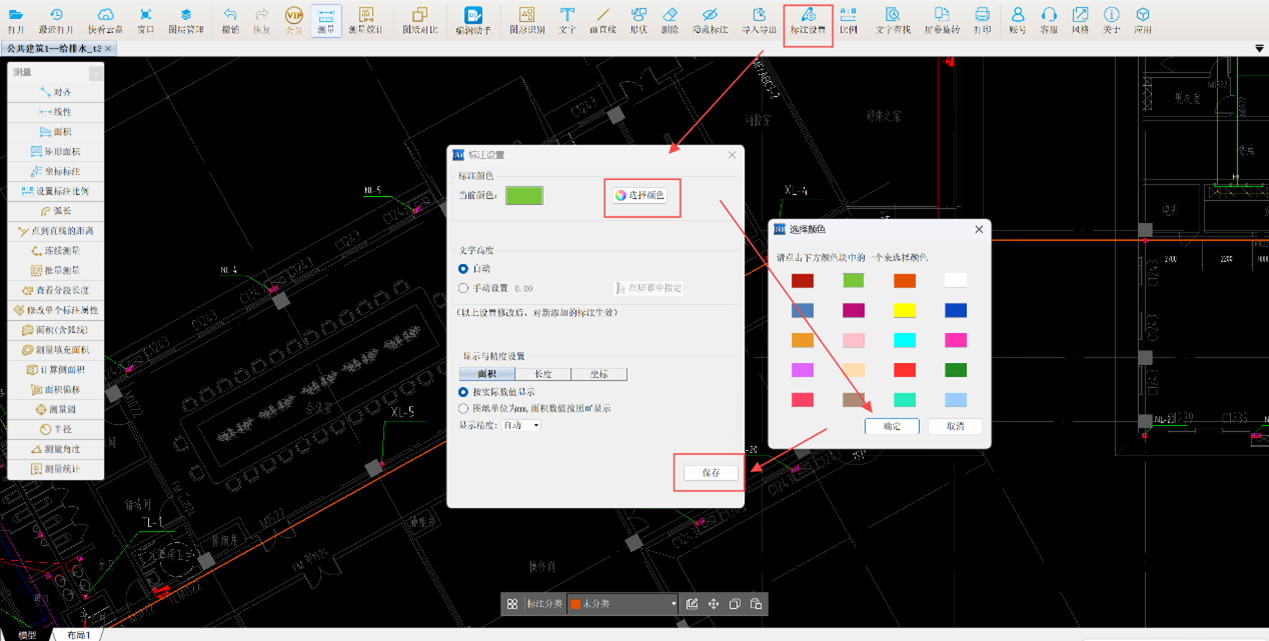Pick the yellow color swatch

pyautogui.click(x=904, y=311)
